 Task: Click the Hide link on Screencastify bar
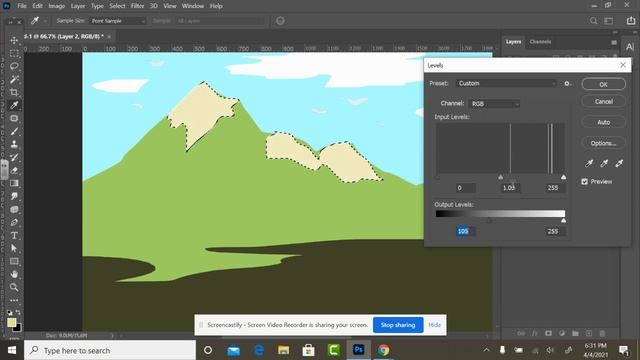click(434, 325)
